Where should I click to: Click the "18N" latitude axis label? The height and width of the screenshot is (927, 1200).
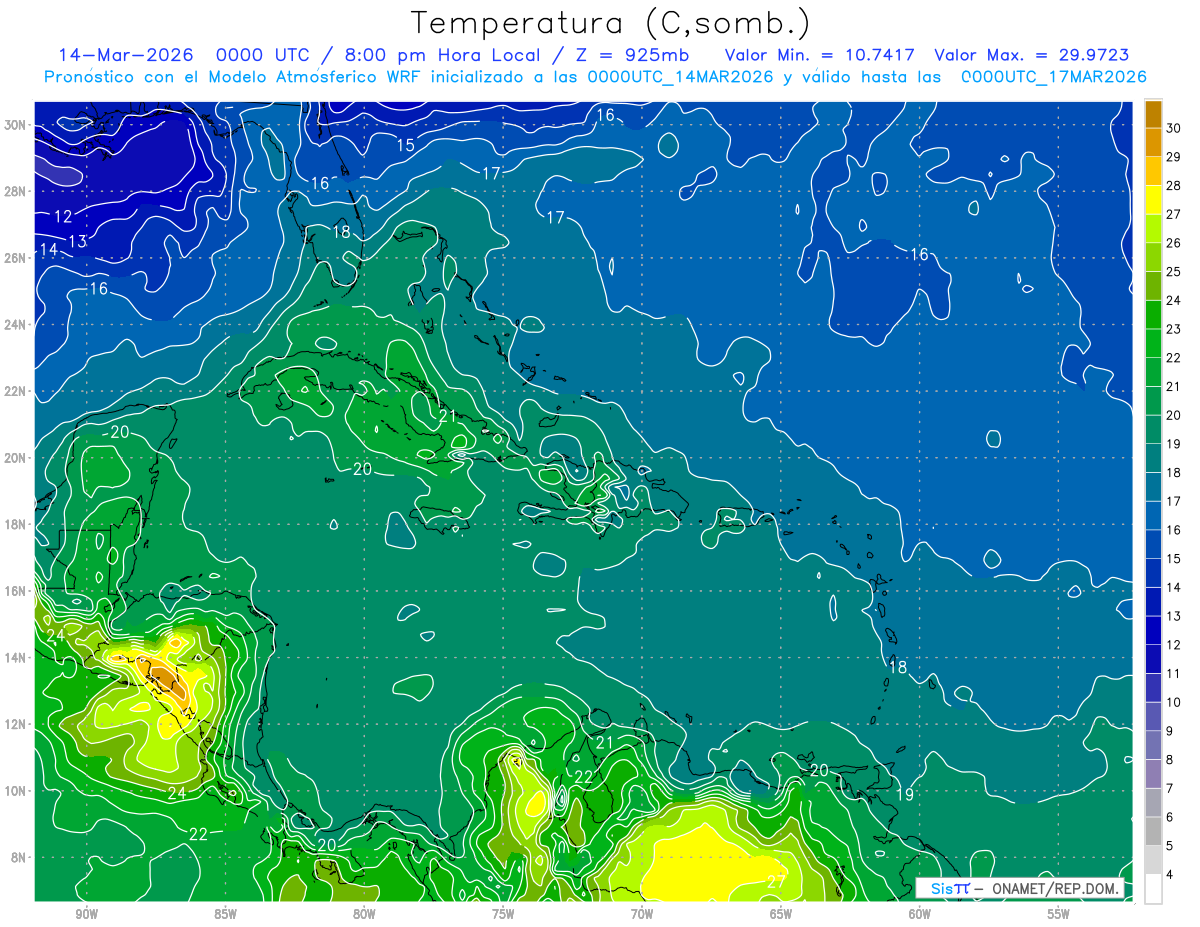tap(15, 524)
